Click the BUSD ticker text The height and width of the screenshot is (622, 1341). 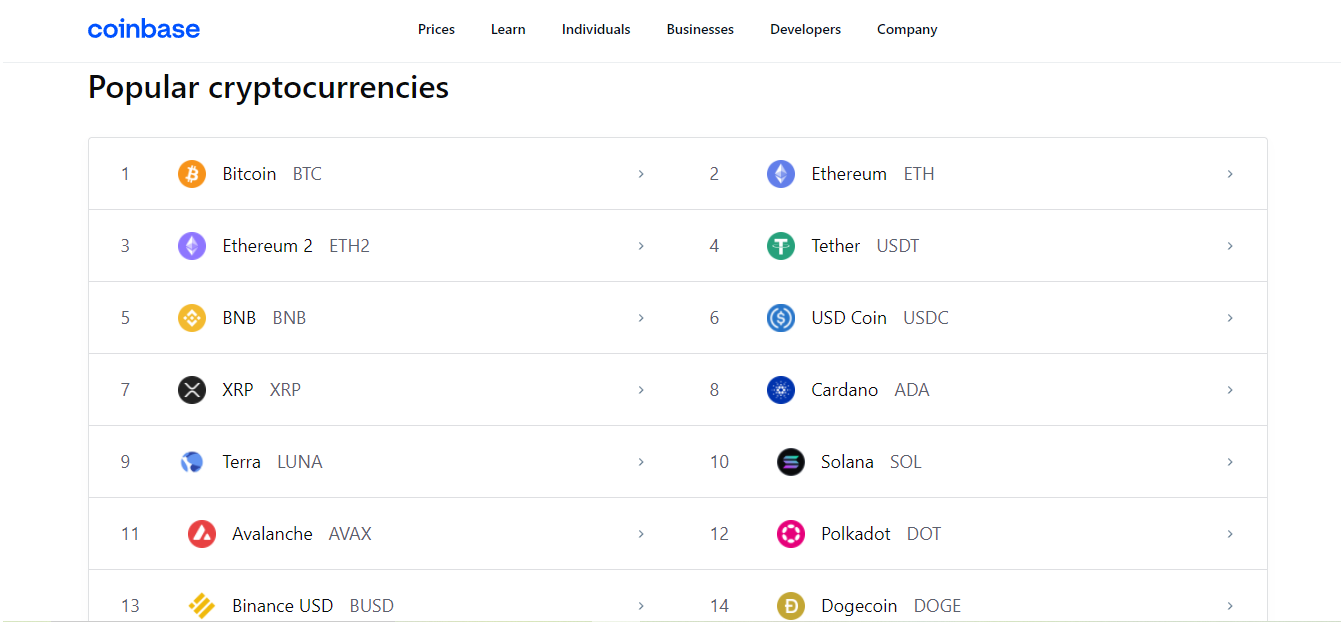pyautogui.click(x=372, y=606)
